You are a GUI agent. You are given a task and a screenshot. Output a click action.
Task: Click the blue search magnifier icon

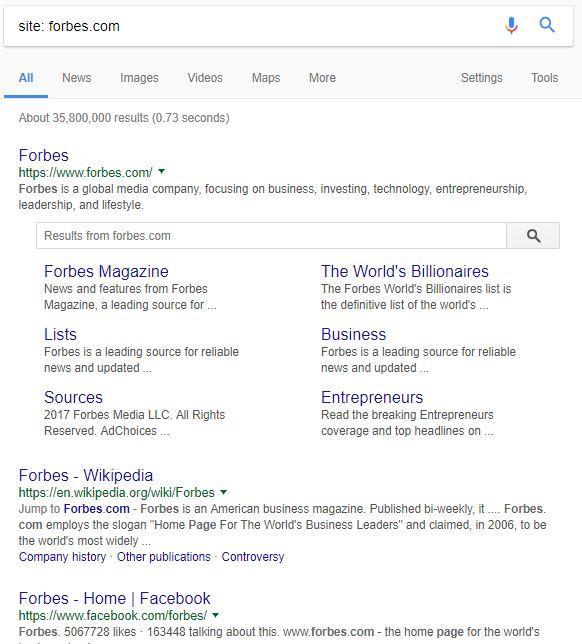[547, 25]
